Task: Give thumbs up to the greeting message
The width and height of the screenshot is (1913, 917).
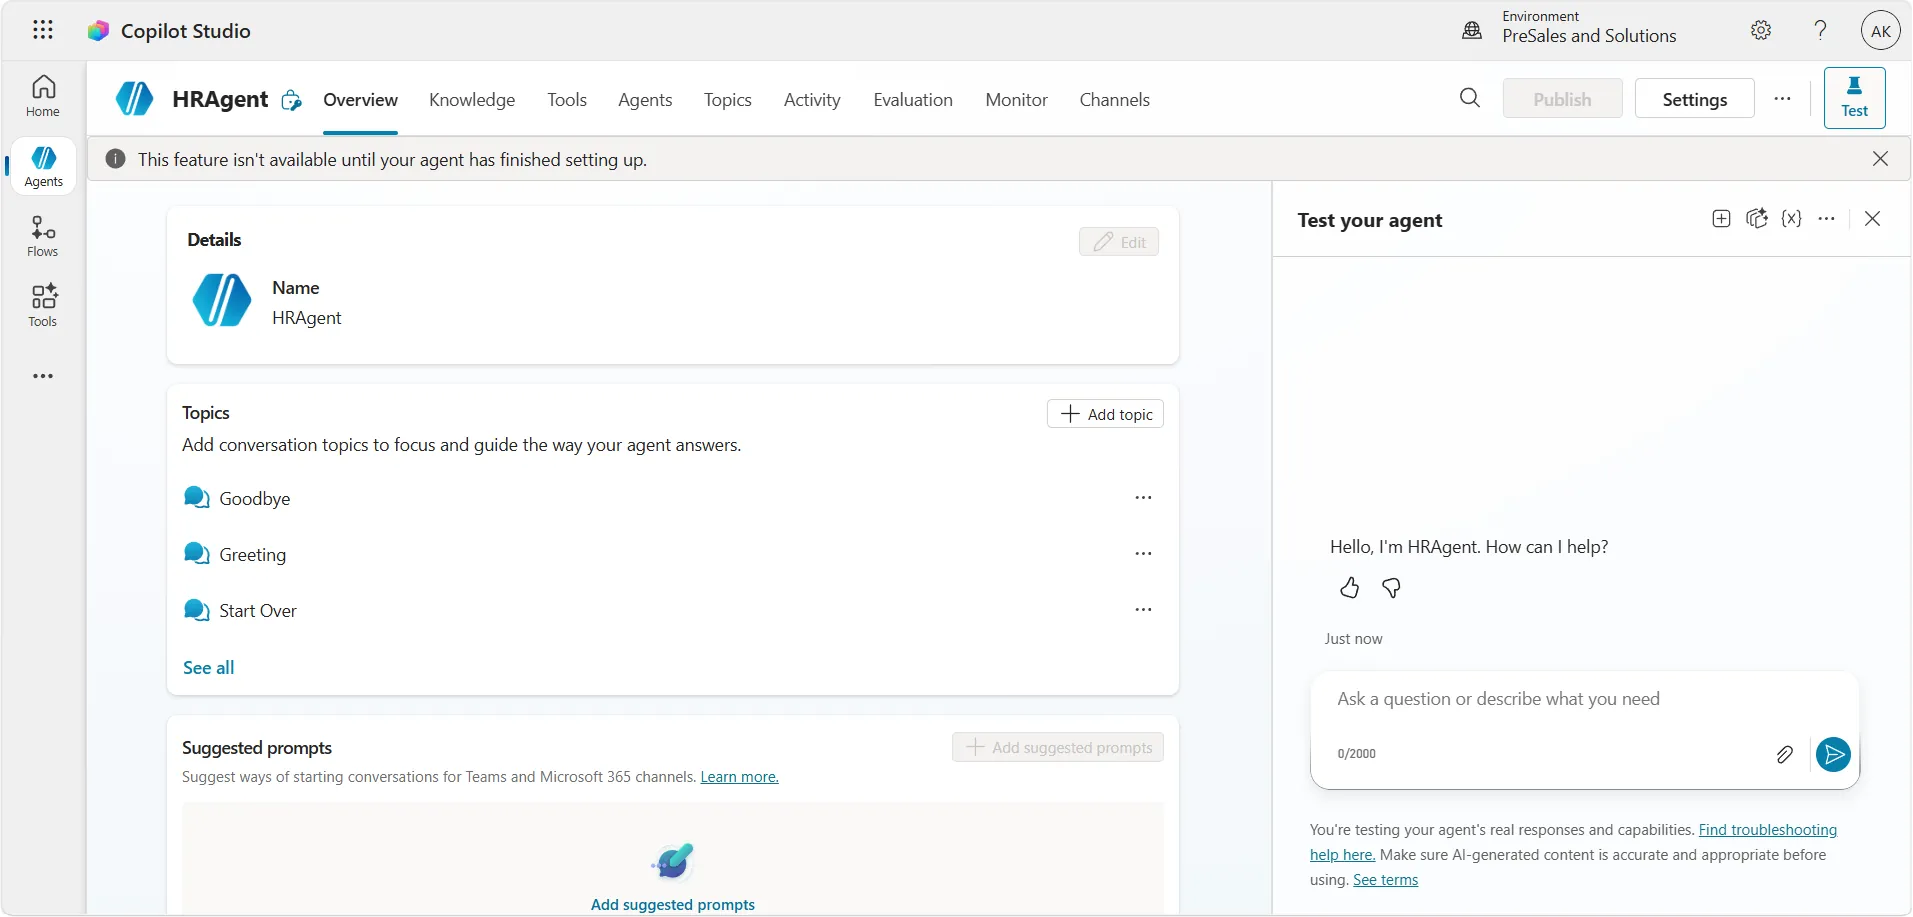Action: [1350, 588]
